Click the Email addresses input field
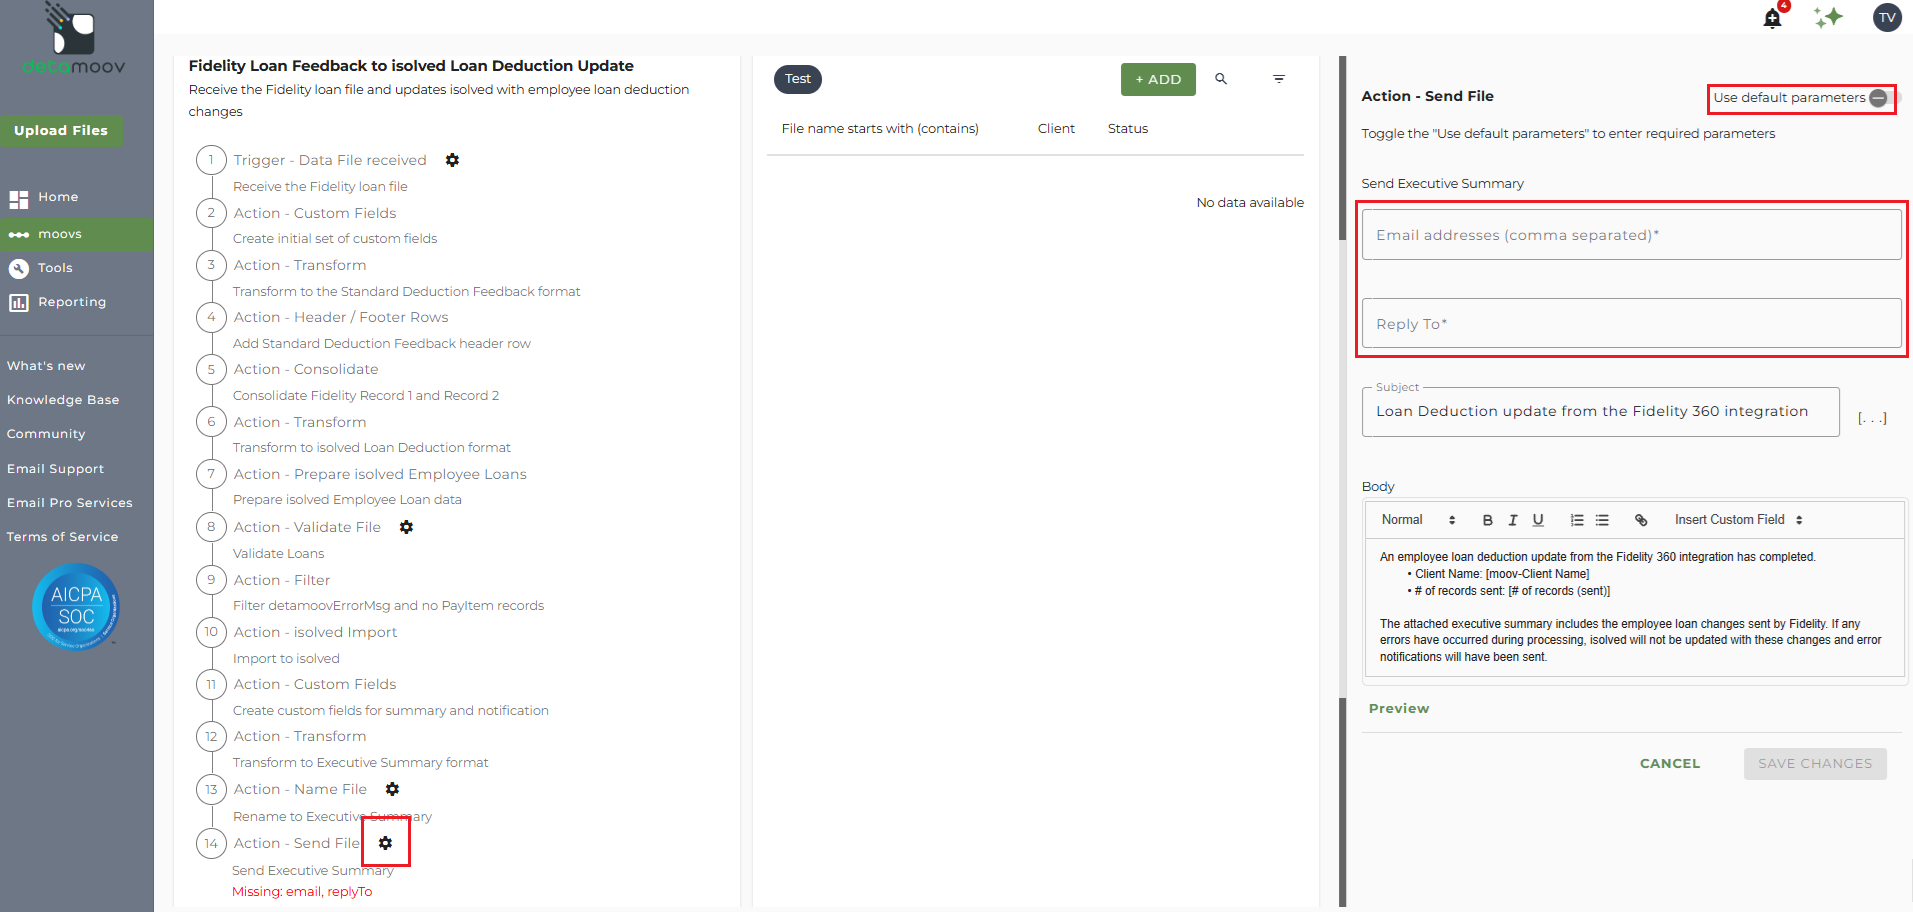The image size is (1913, 912). [1631, 235]
